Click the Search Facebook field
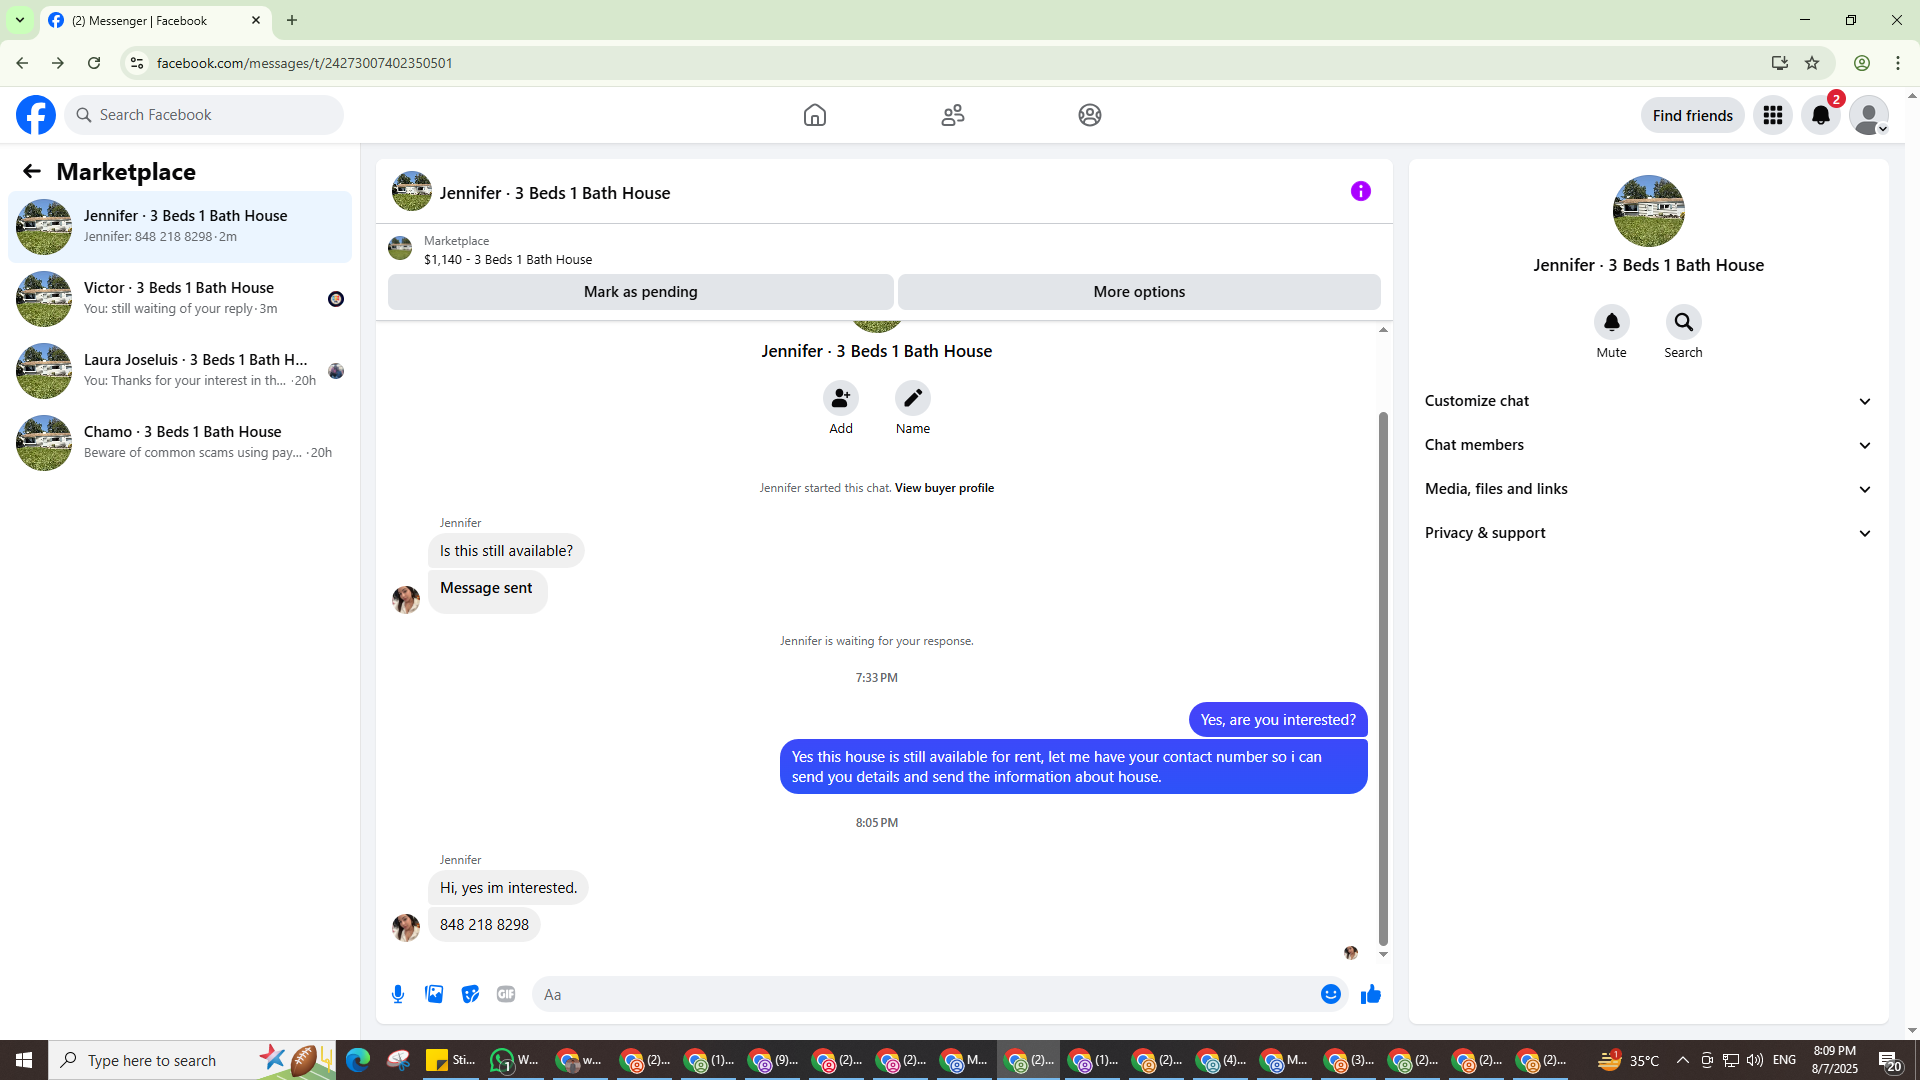The height and width of the screenshot is (1080, 1920). click(x=204, y=115)
